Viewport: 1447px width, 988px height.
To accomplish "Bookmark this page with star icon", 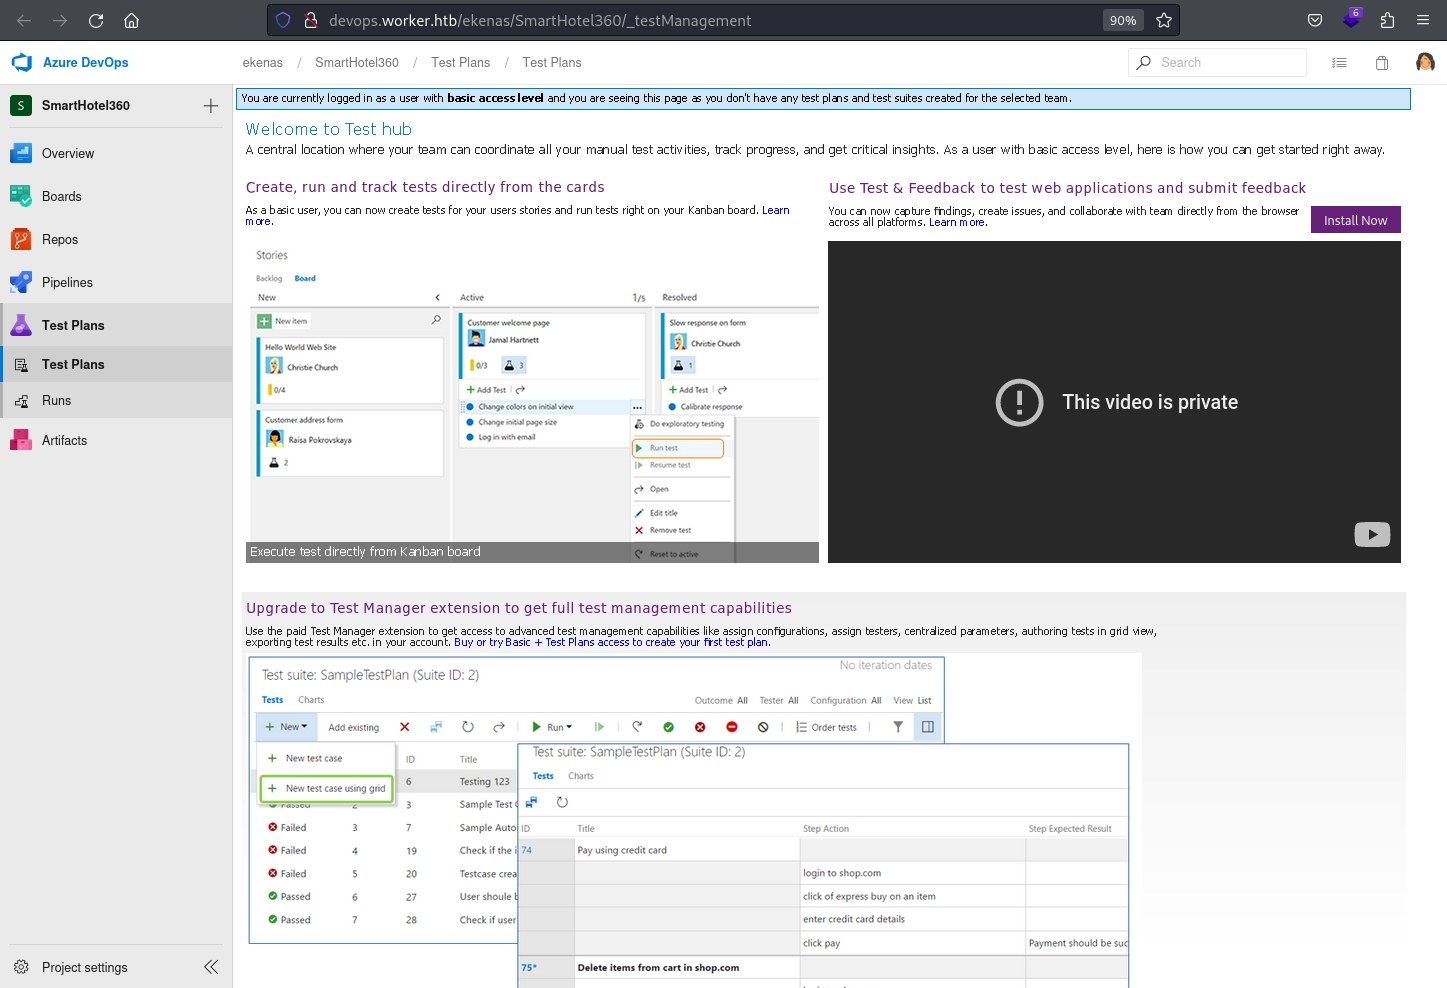I will [x=1164, y=20].
